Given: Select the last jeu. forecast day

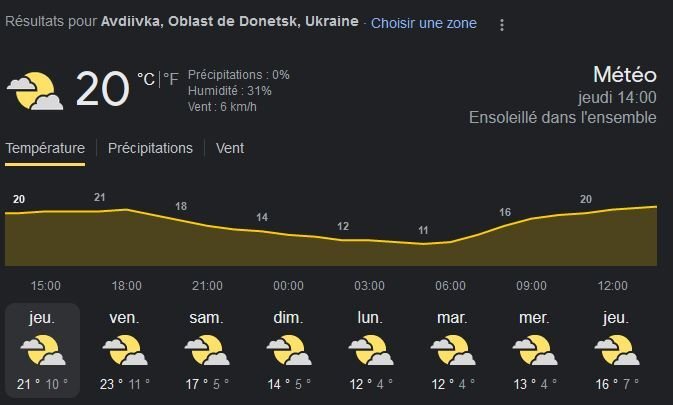Looking at the screenshot, I should pos(616,350).
